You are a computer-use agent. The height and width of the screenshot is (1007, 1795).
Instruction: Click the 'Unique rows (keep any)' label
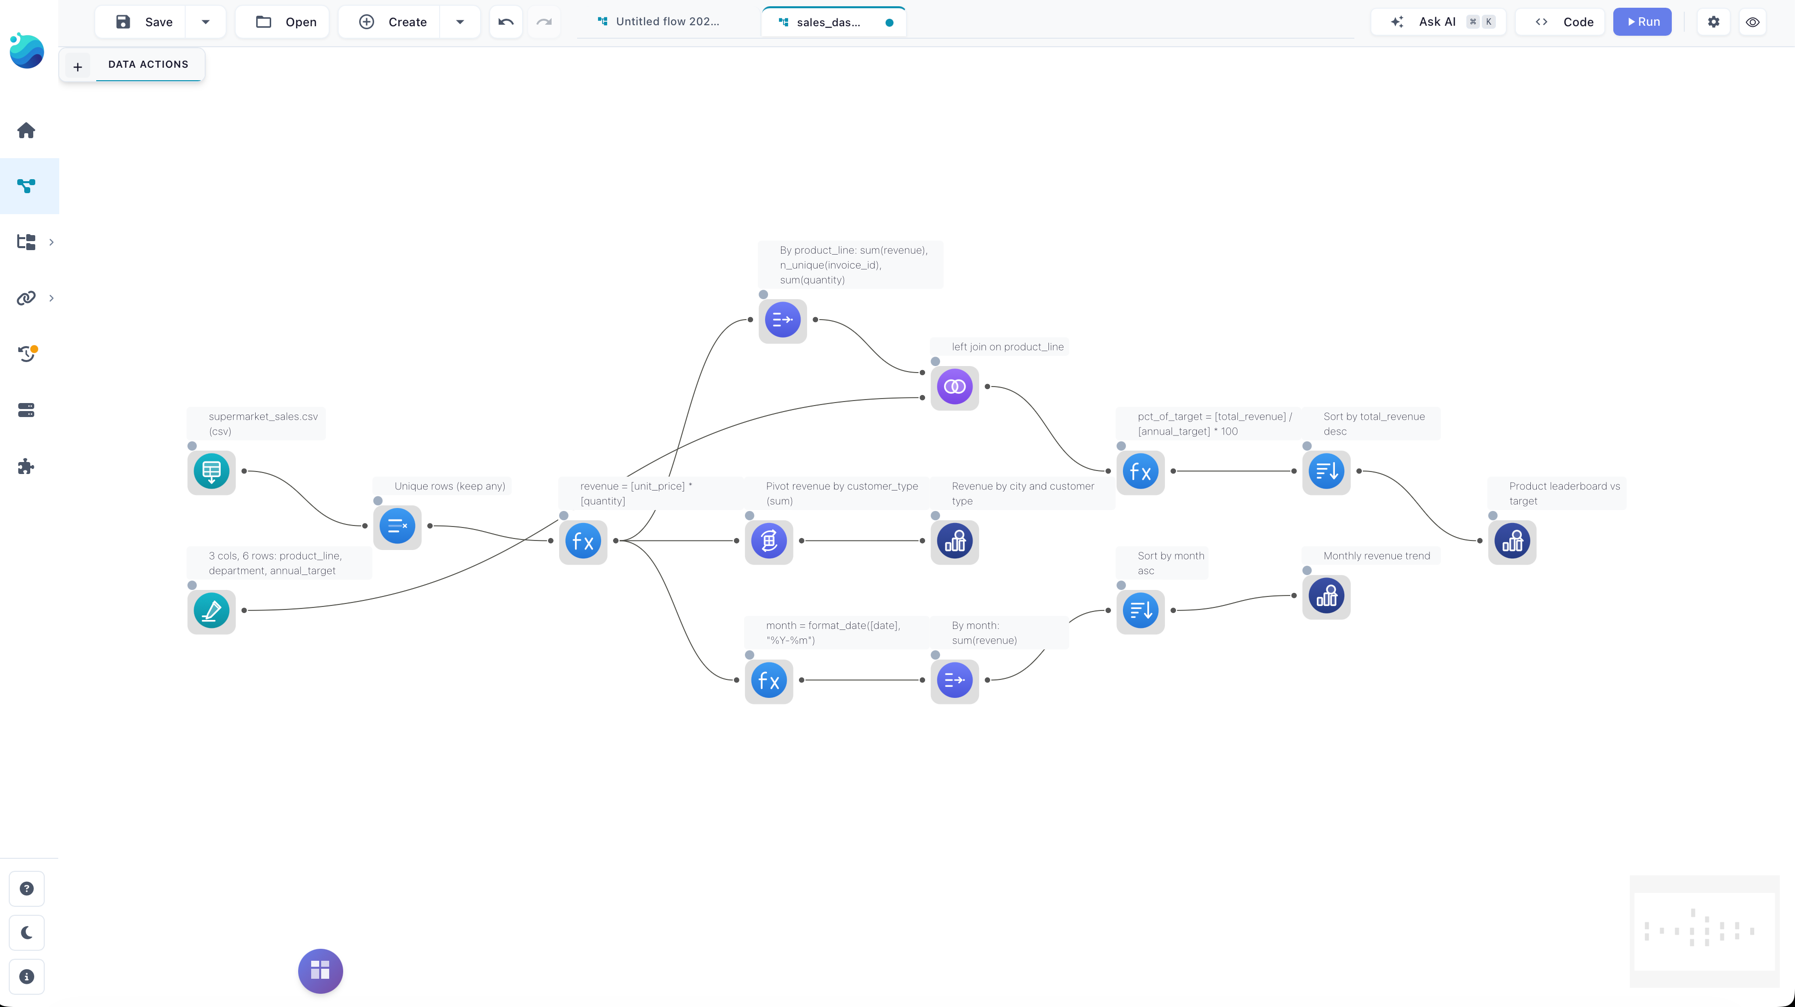tap(449, 487)
